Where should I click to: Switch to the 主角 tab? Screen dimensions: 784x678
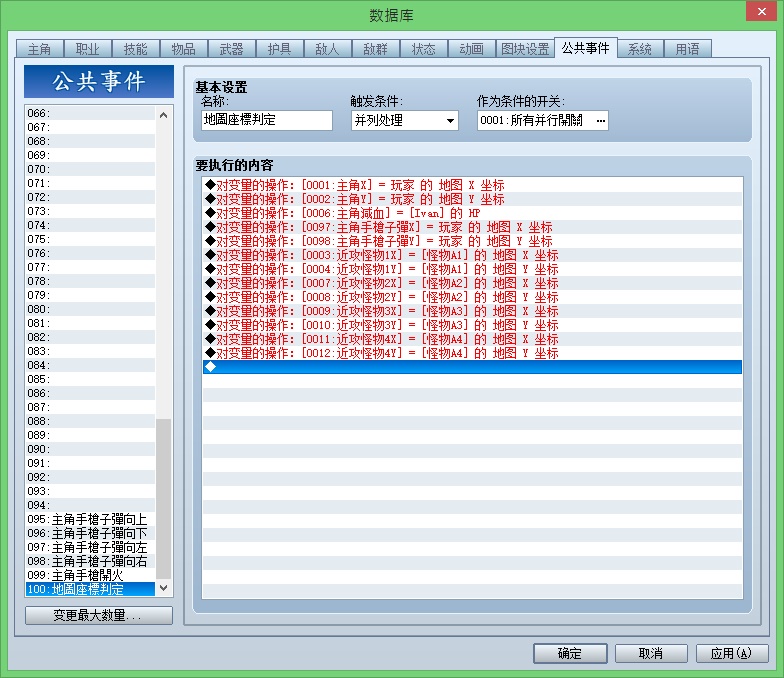[x=40, y=49]
